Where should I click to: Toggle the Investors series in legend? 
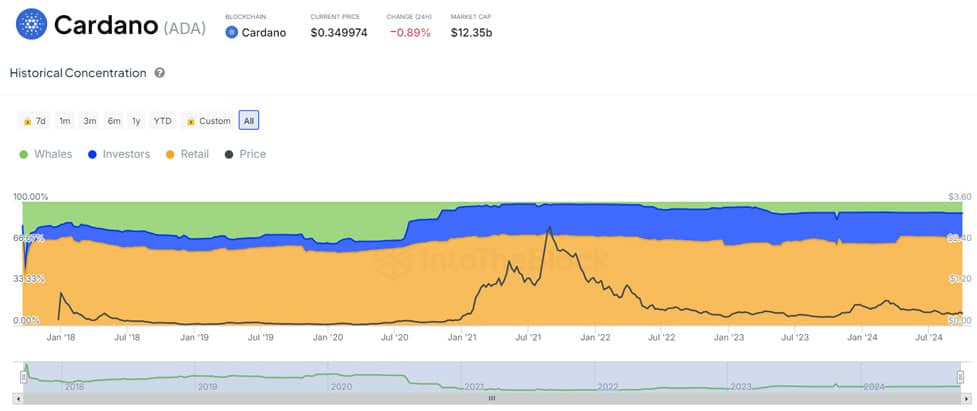click(118, 154)
